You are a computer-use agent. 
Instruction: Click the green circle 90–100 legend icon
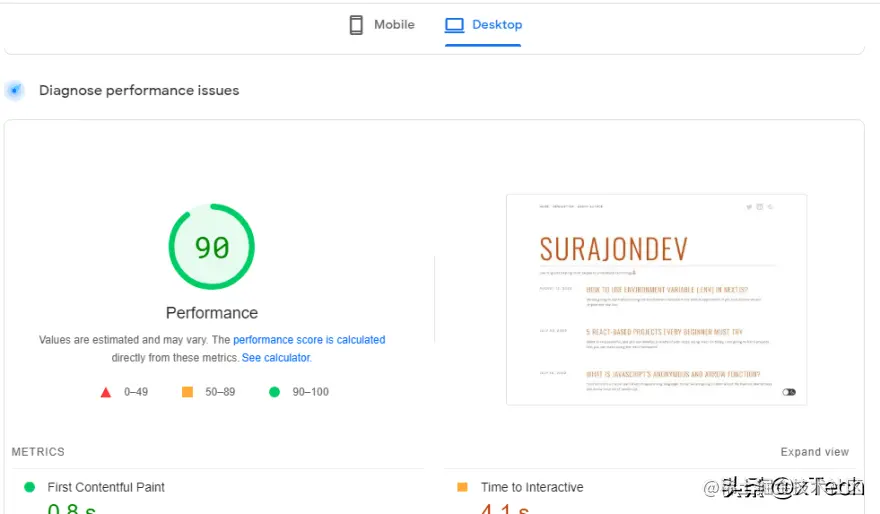[x=274, y=392]
